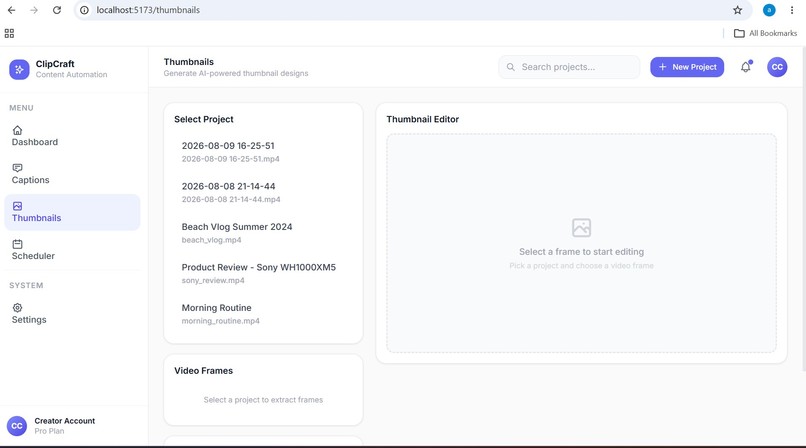Image resolution: width=806 pixels, height=448 pixels.
Task: Open the browser three-dot menu
Action: point(792,10)
